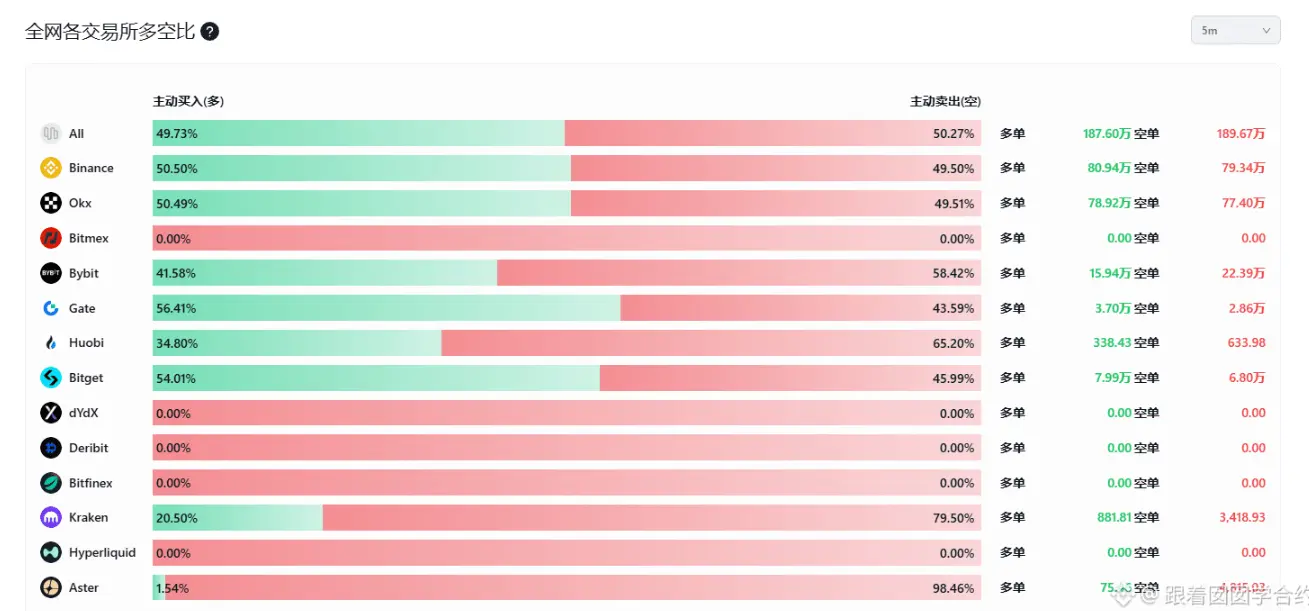This screenshot has width=1309, height=611.
Task: Click the Gate exchange logo
Action: [51, 308]
